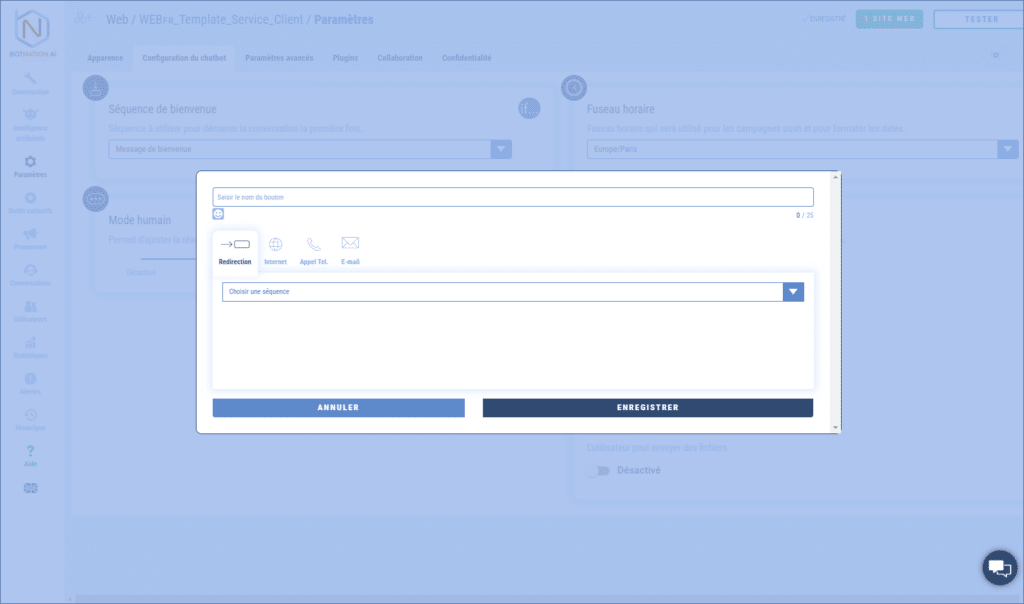The height and width of the screenshot is (604, 1024).
Task: Open the emoji picker smiley icon
Action: click(218, 214)
